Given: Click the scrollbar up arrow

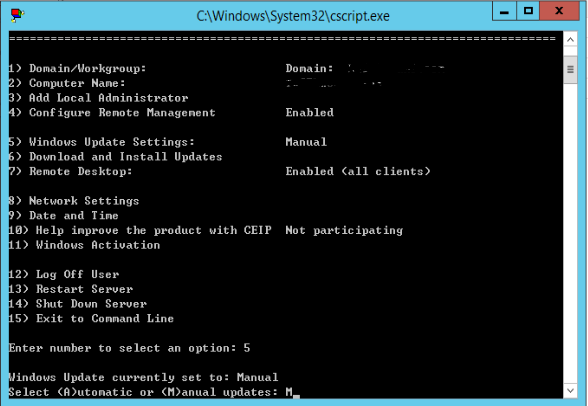Looking at the screenshot, I should pyautogui.click(x=570, y=40).
